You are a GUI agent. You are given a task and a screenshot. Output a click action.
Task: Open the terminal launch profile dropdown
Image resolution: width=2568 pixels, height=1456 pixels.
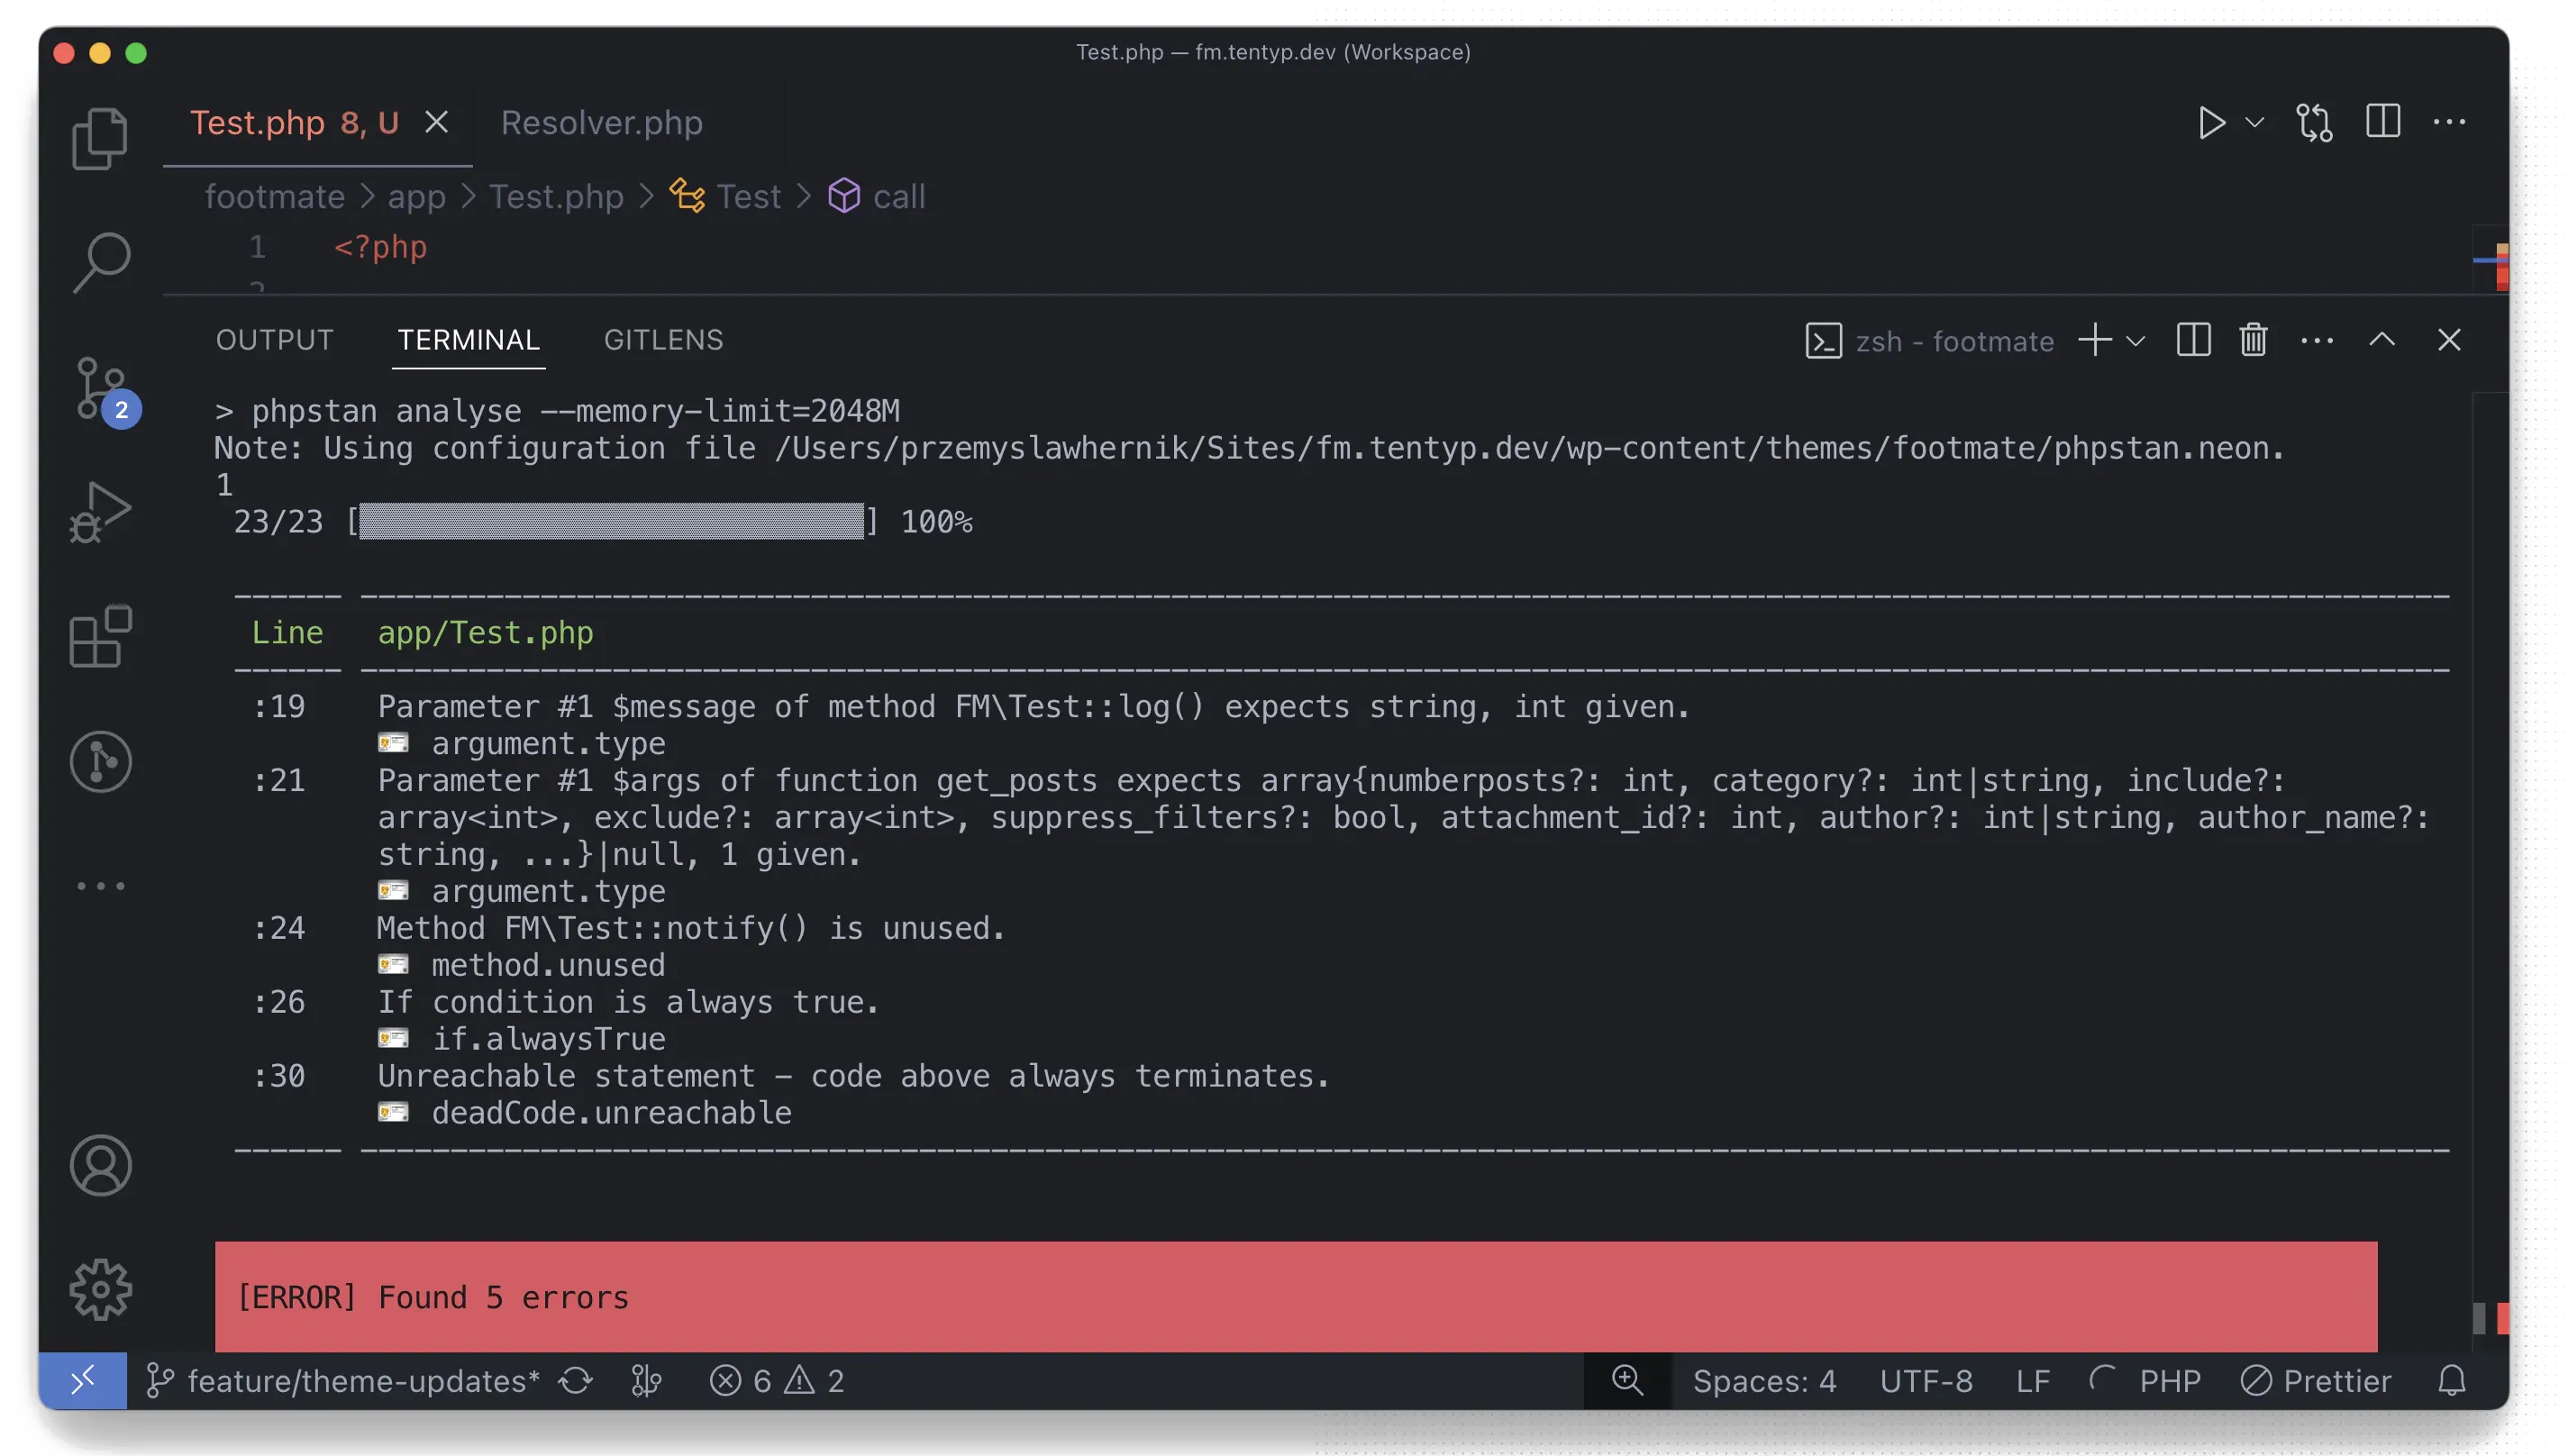tap(2135, 341)
